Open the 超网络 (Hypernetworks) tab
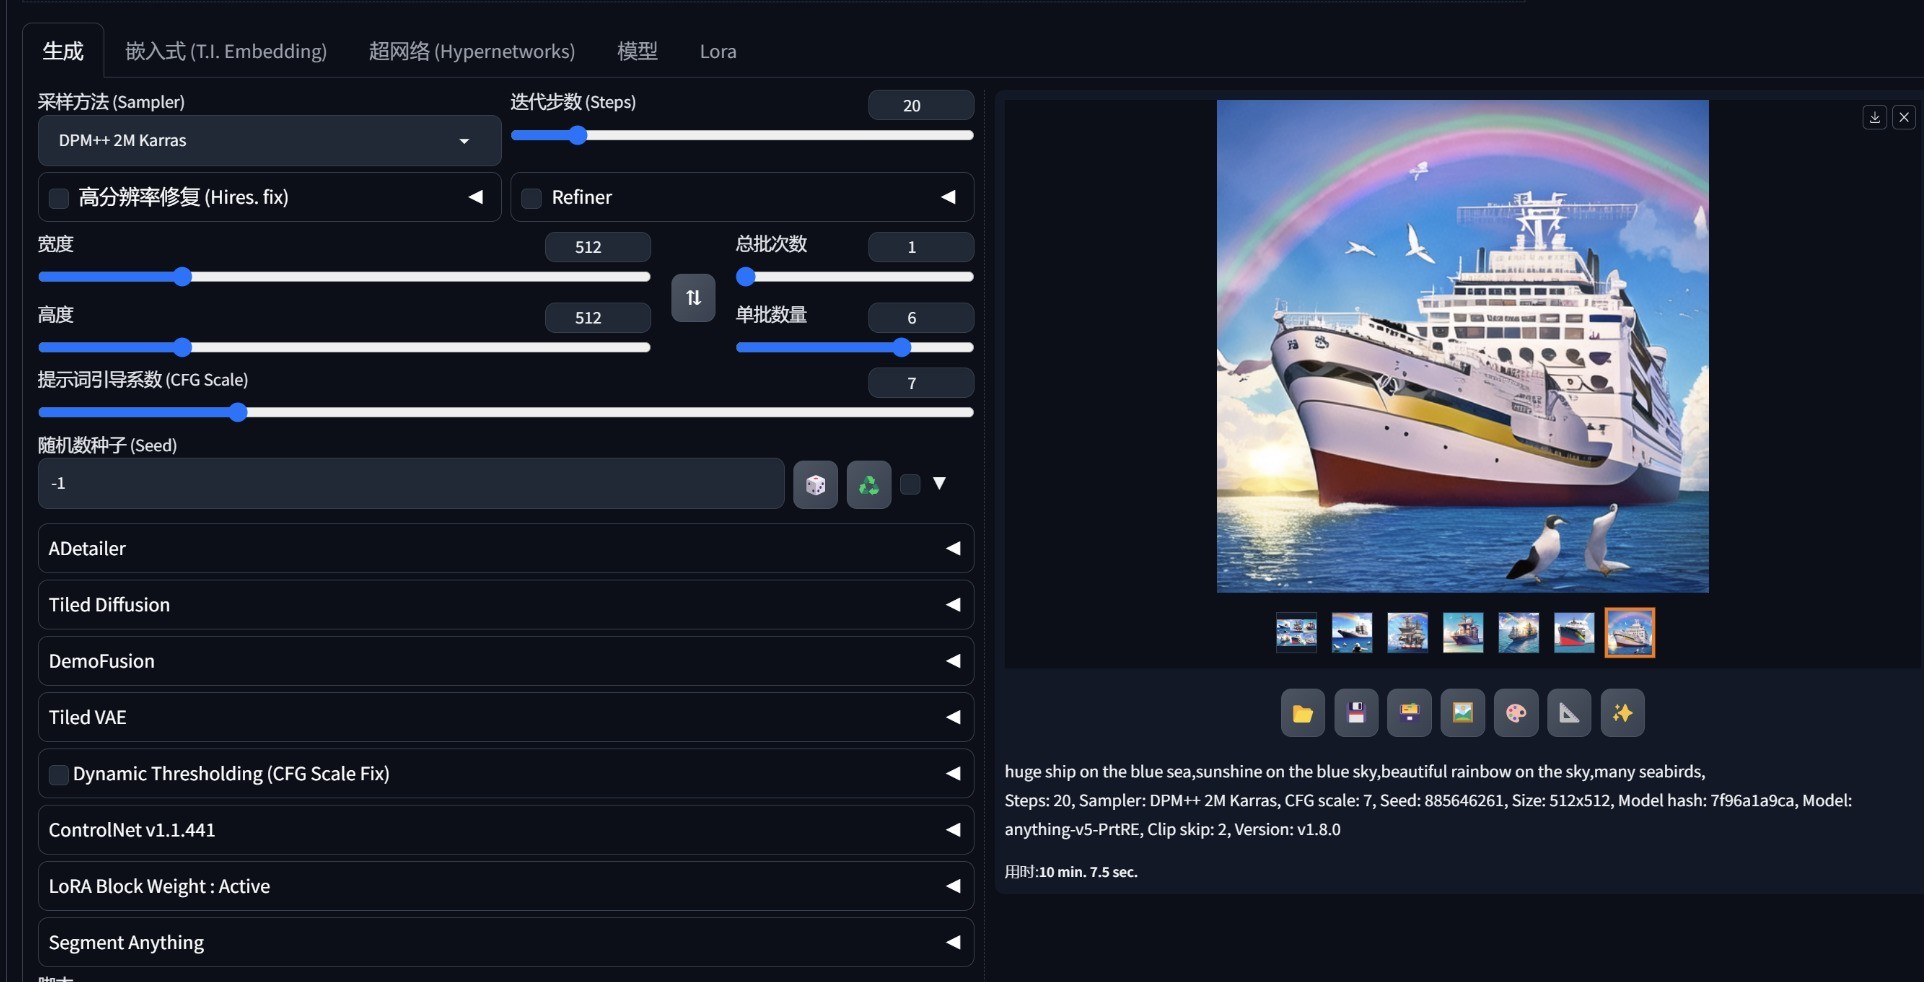This screenshot has width=1924, height=982. pos(471,51)
